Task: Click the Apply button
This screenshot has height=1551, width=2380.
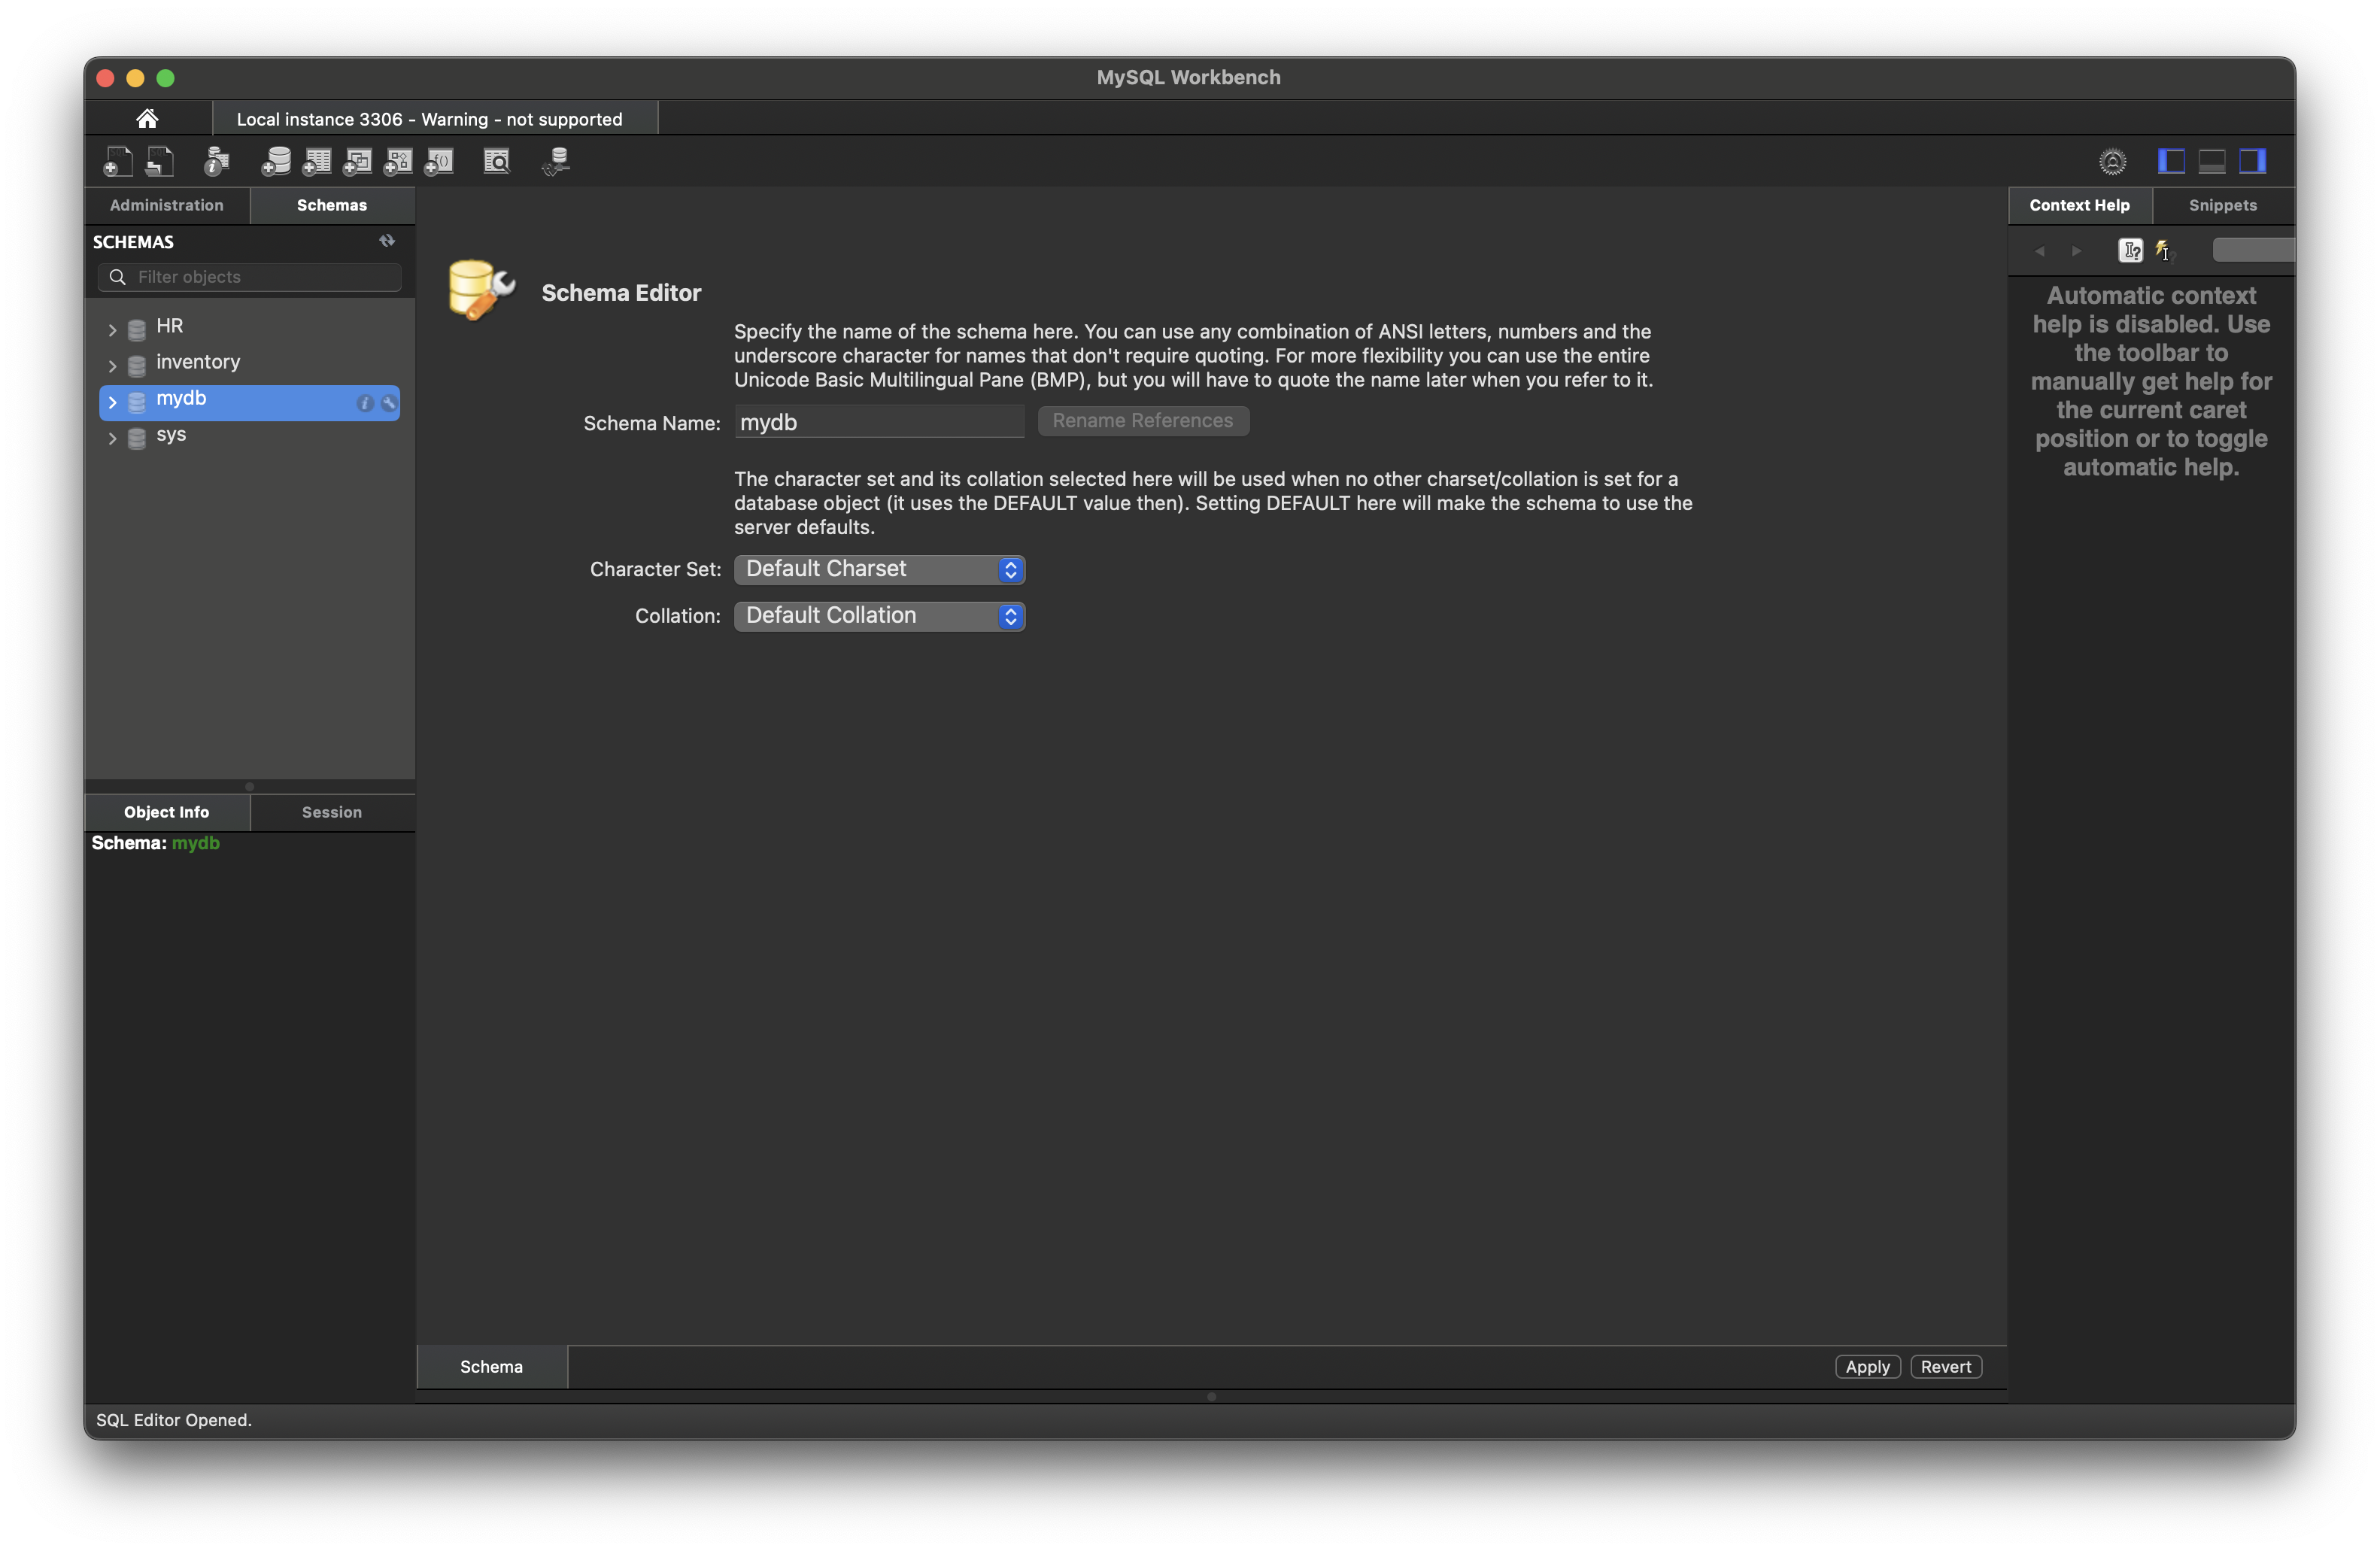Action: [x=1866, y=1366]
